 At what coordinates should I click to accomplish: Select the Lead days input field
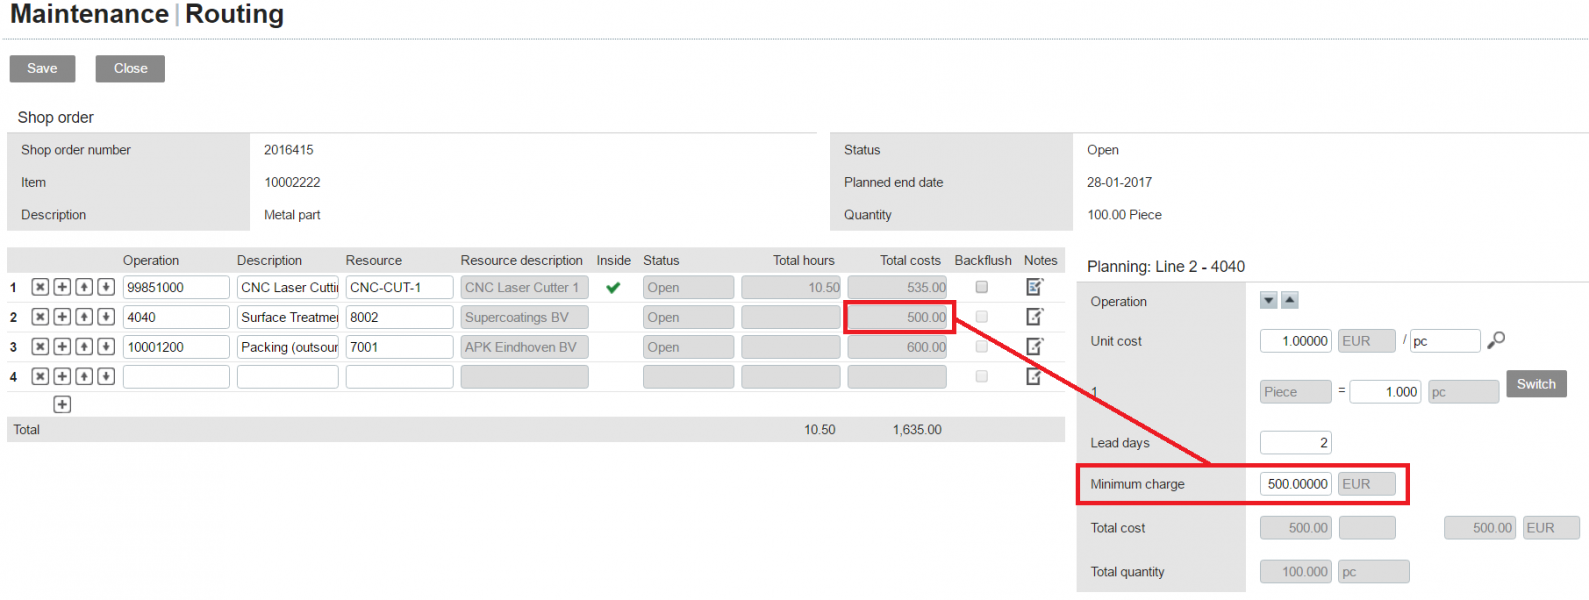(x=1296, y=443)
